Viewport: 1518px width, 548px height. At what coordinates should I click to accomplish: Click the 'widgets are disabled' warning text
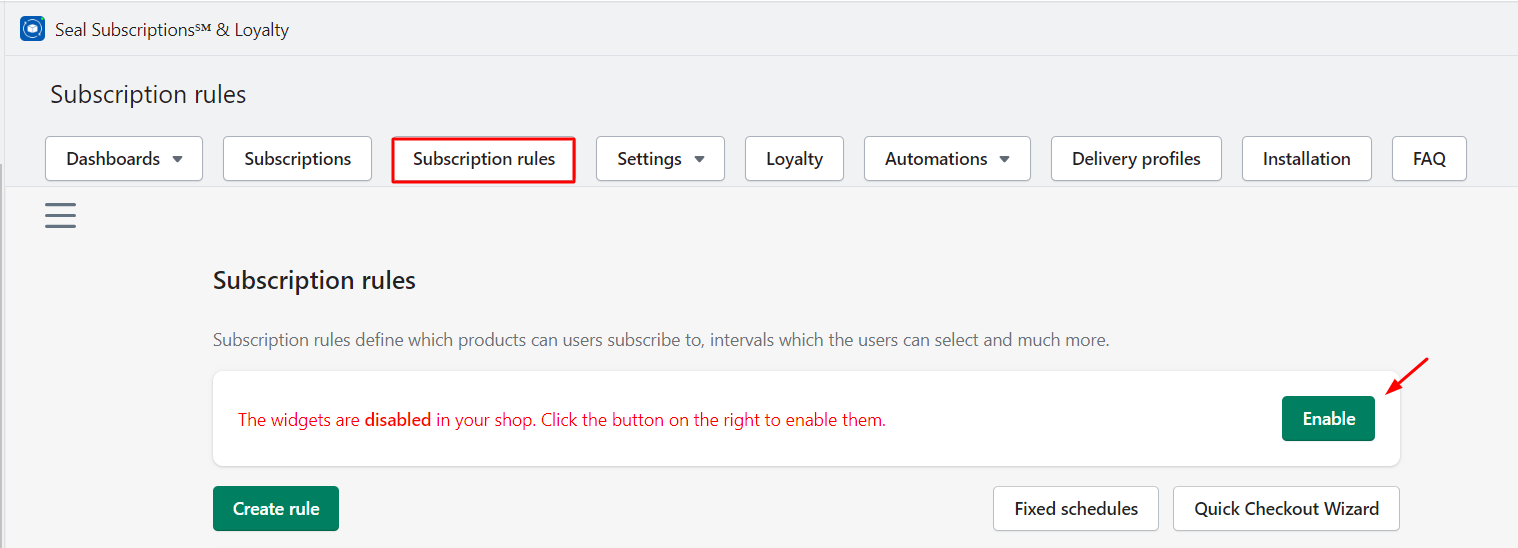pos(562,420)
